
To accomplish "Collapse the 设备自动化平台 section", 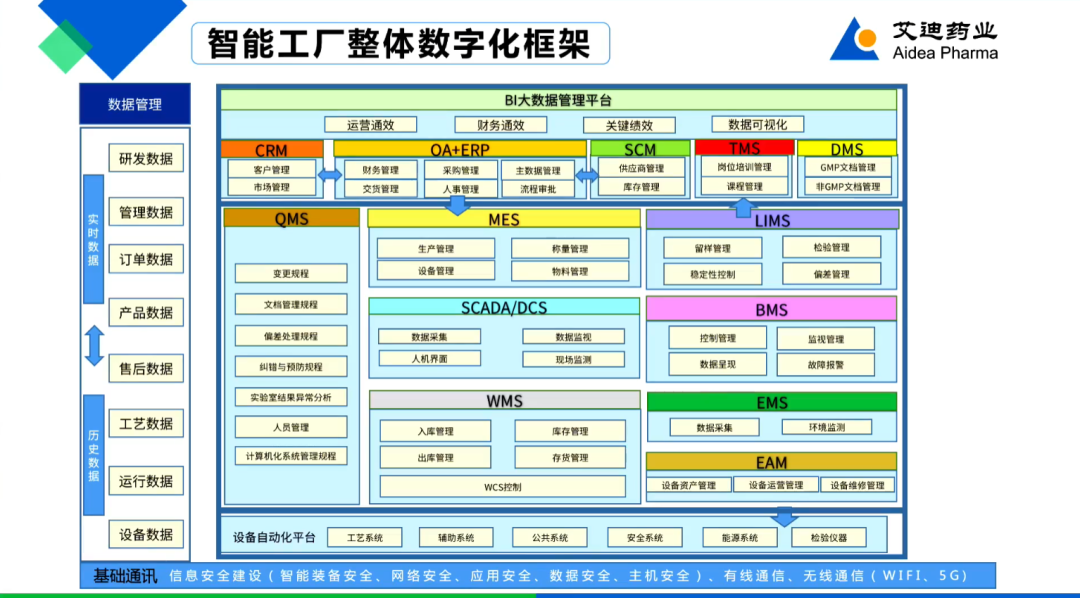I will click(275, 536).
